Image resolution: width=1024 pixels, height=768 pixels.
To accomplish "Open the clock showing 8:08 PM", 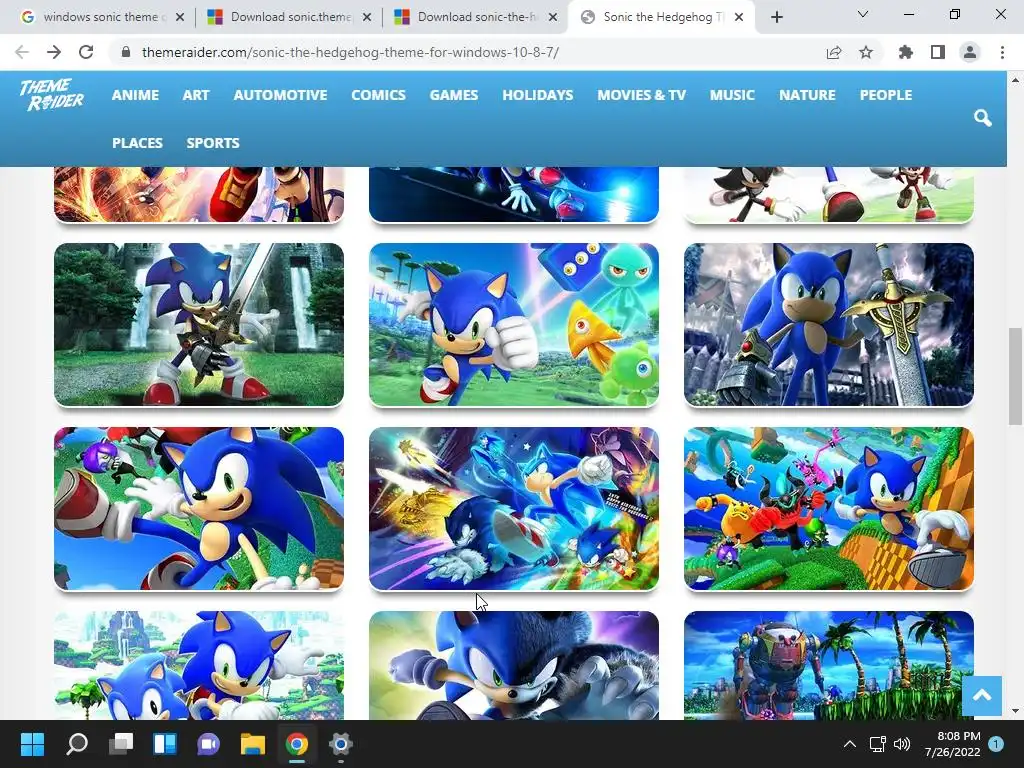I will [953, 744].
